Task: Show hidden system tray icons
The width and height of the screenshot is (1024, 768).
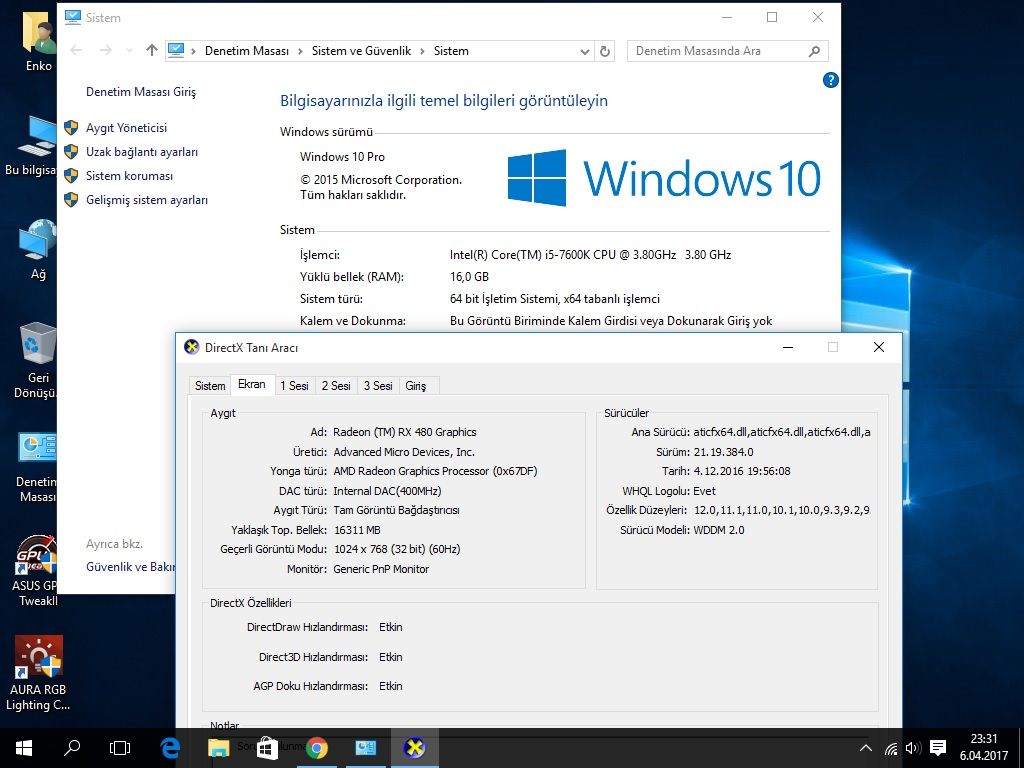Action: [x=866, y=747]
